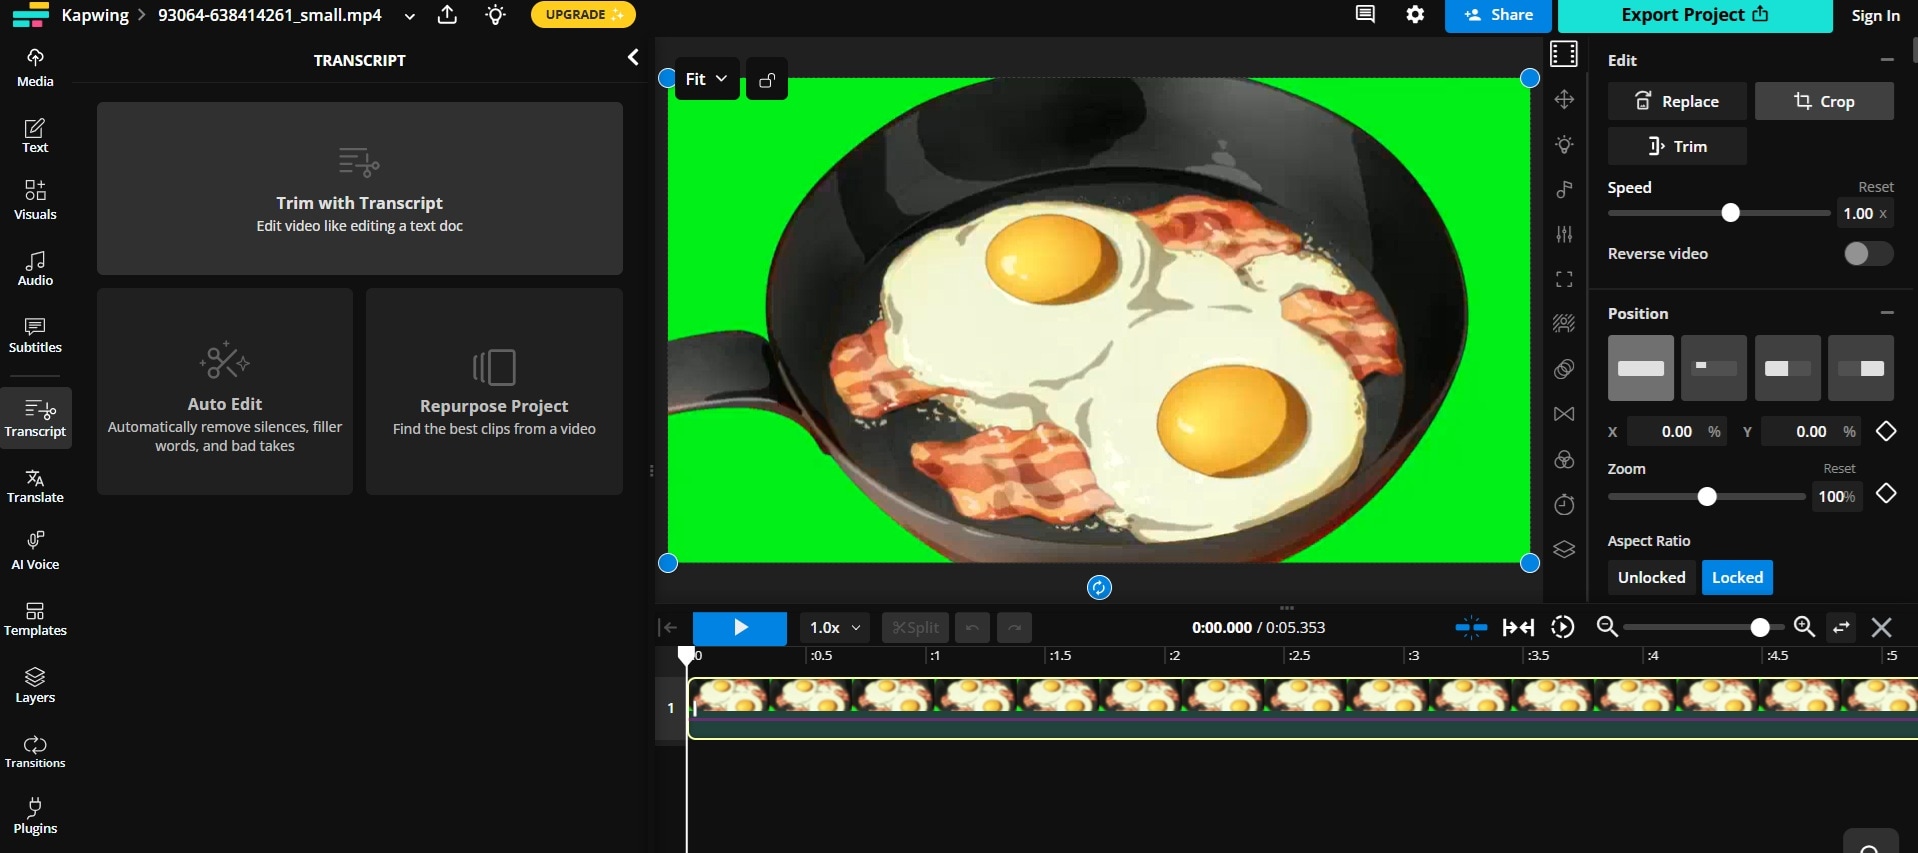
Task: Select the stopwatch timing icon in right toolbar
Action: (x=1564, y=505)
